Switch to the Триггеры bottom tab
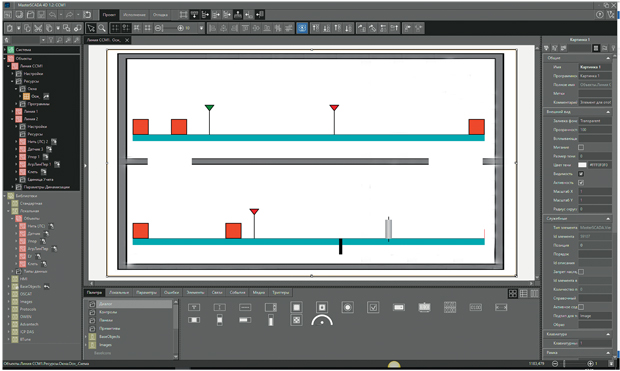620x371 pixels. pyautogui.click(x=280, y=293)
